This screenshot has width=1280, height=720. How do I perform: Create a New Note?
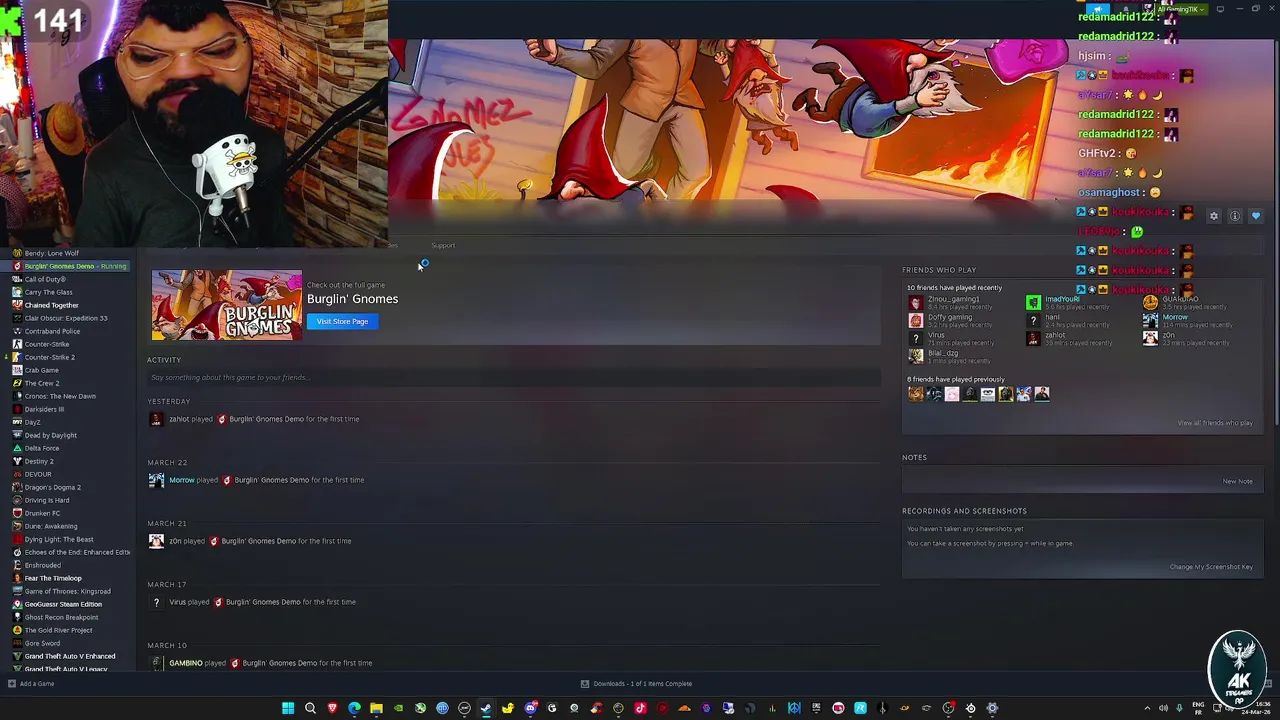[1237, 481]
